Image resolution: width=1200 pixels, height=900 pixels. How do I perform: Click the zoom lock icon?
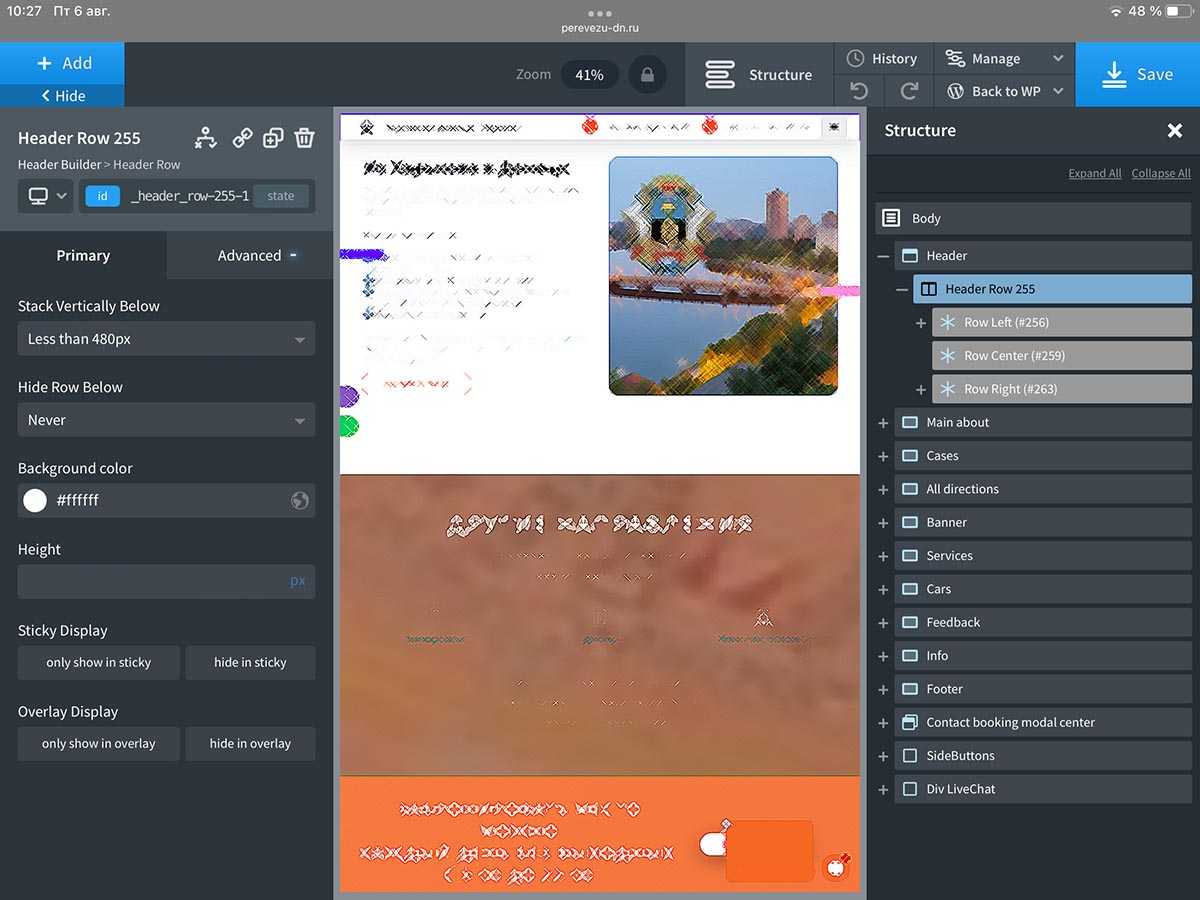tap(648, 75)
